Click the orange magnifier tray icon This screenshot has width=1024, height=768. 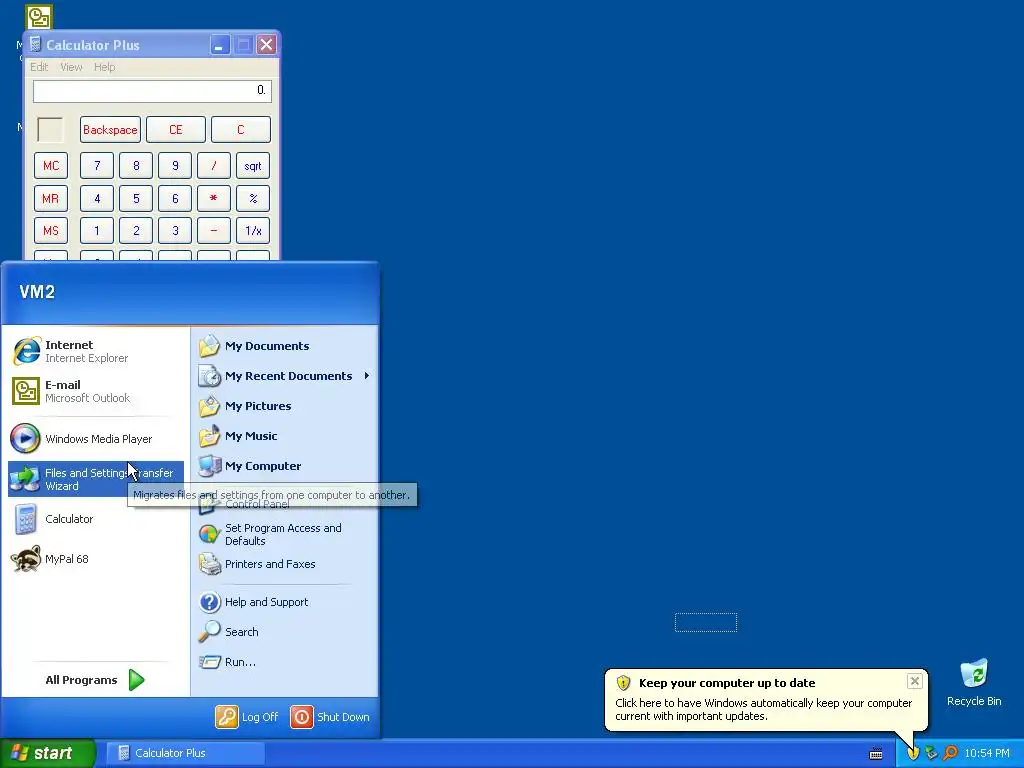[950, 753]
